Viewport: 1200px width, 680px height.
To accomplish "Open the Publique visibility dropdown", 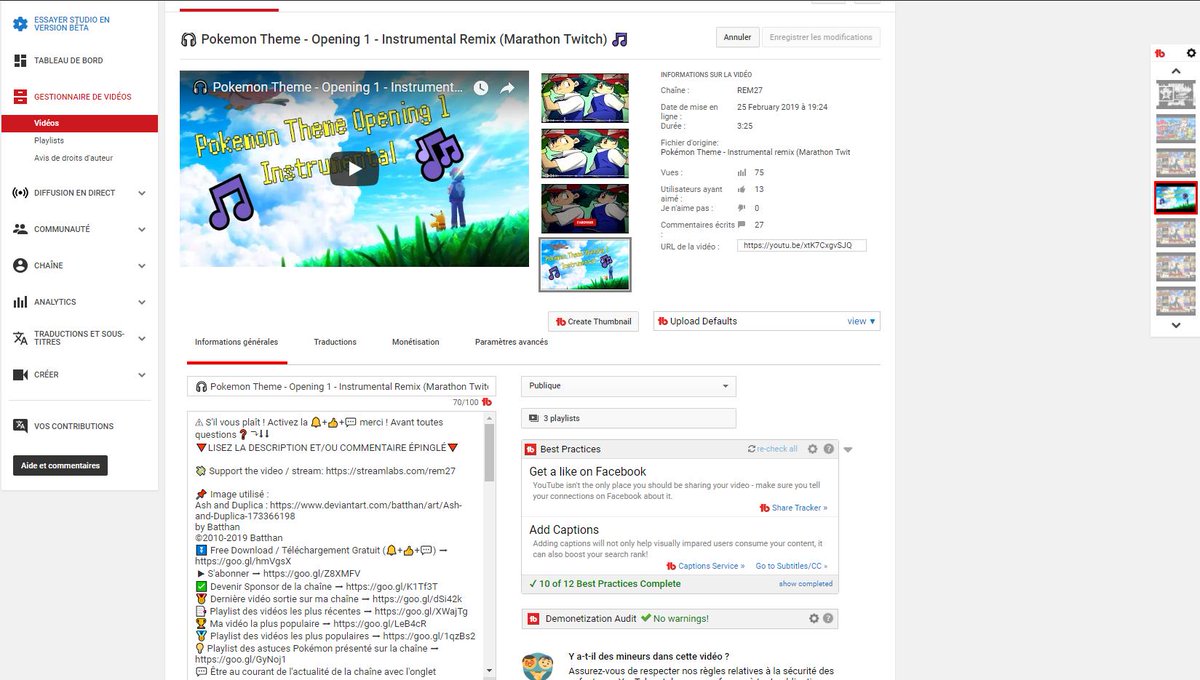I will pyautogui.click(x=628, y=386).
